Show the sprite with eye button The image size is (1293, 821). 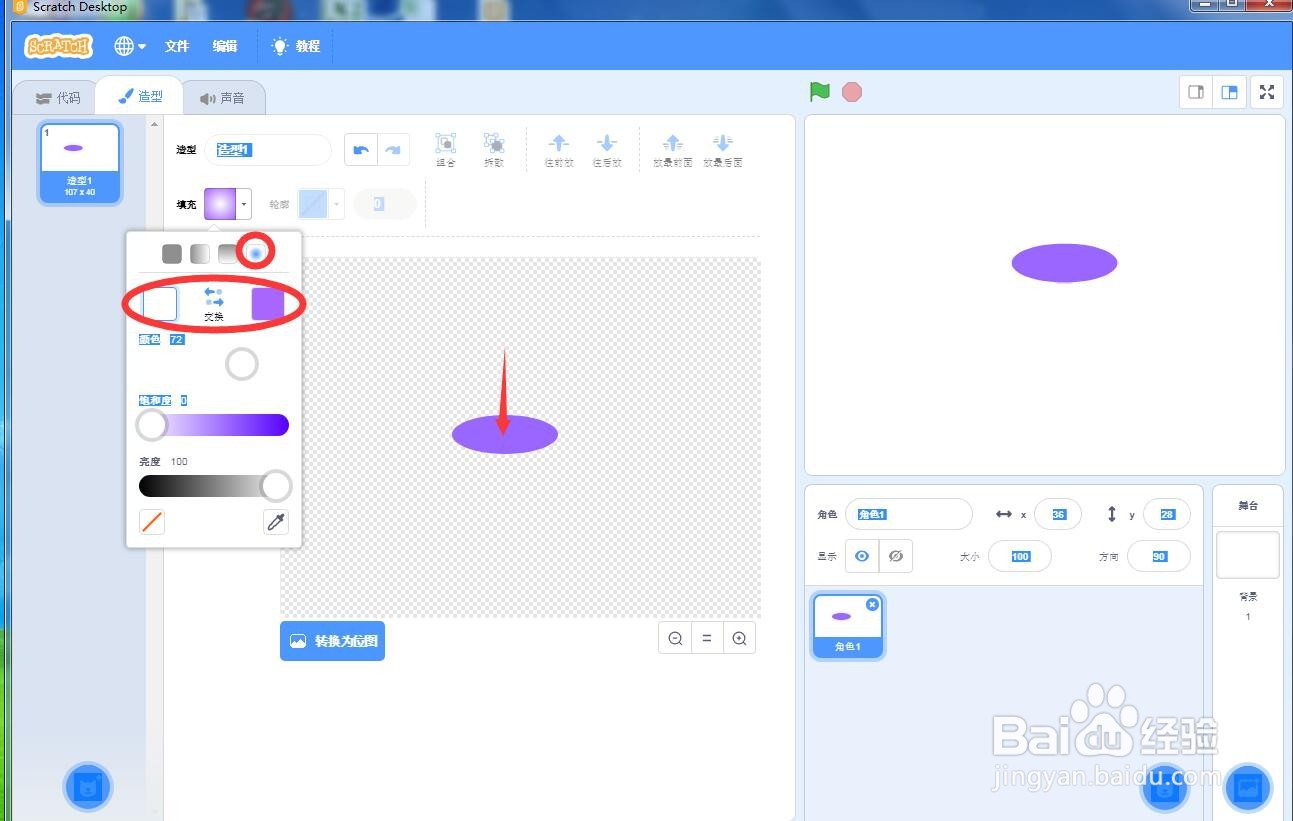pyautogui.click(x=862, y=556)
